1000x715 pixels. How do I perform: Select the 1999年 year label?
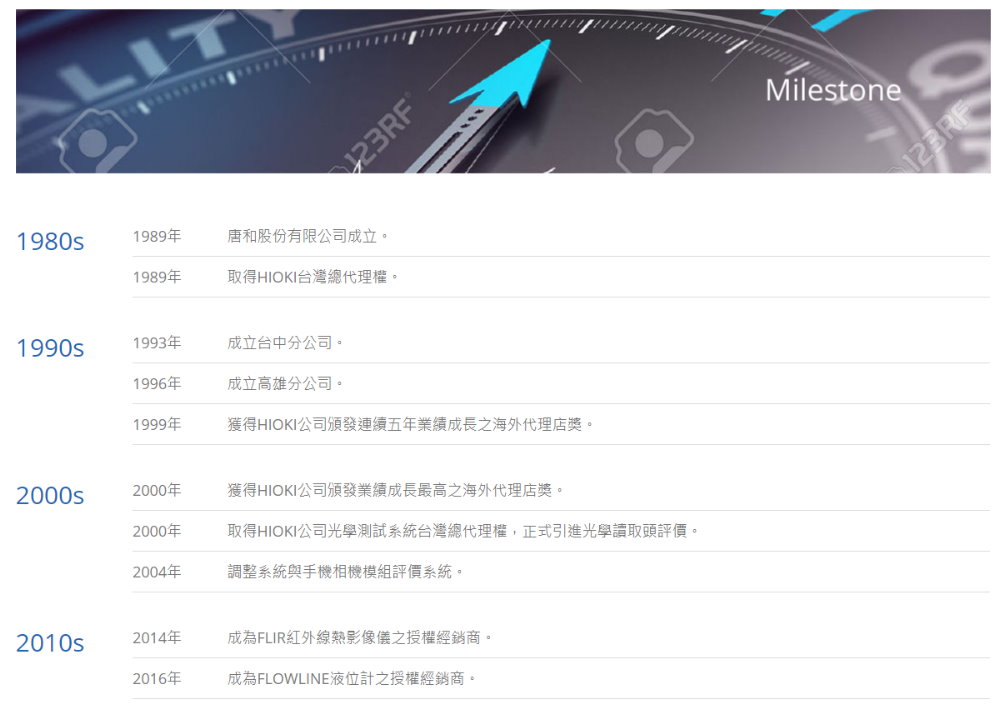(x=157, y=425)
